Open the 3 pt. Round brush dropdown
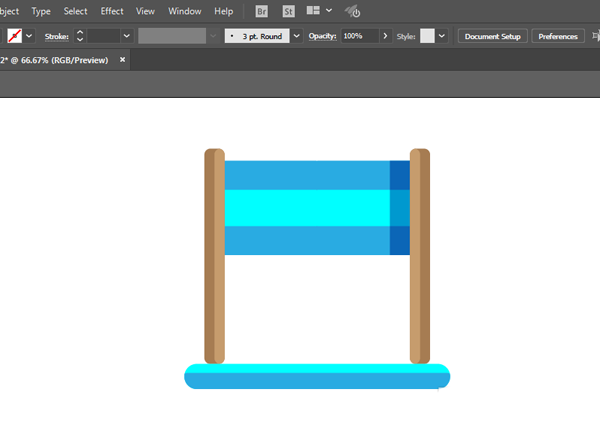Image resolution: width=600 pixels, height=444 pixels. pos(296,36)
